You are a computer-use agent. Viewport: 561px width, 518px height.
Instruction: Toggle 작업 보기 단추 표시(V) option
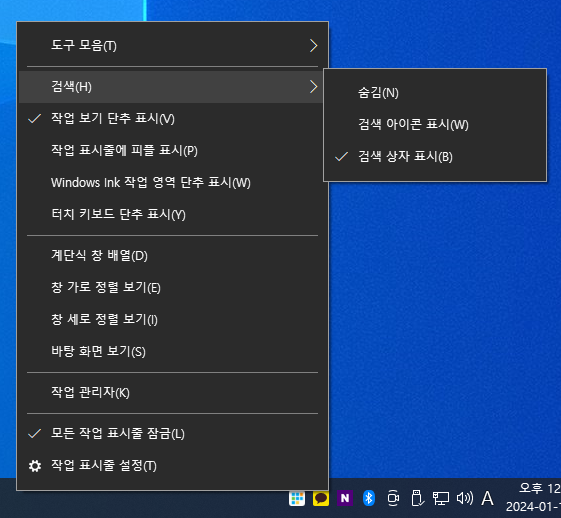pyautogui.click(x=172, y=118)
